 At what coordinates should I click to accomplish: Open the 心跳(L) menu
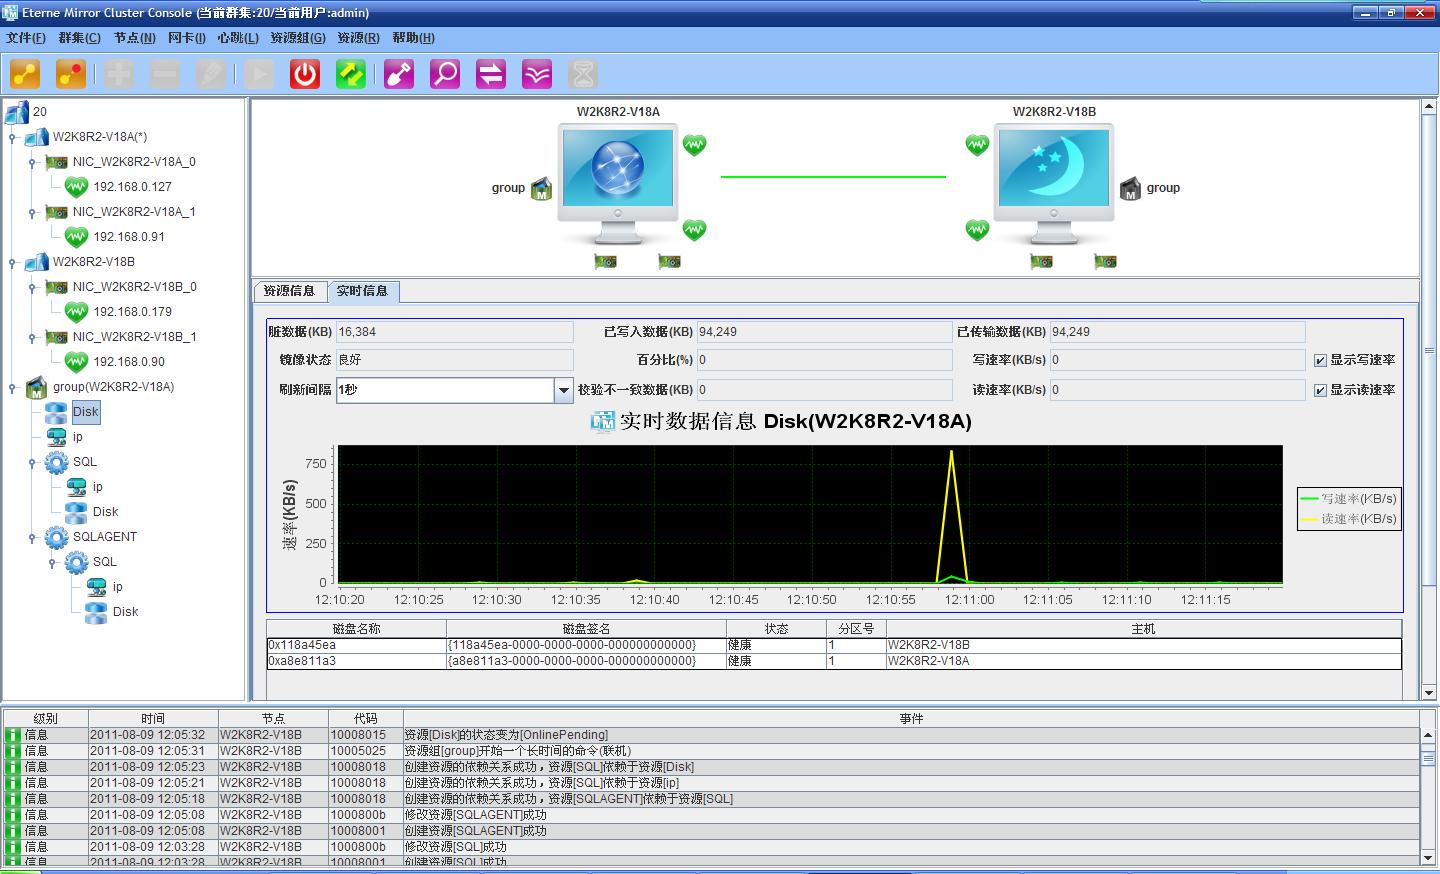click(x=238, y=37)
